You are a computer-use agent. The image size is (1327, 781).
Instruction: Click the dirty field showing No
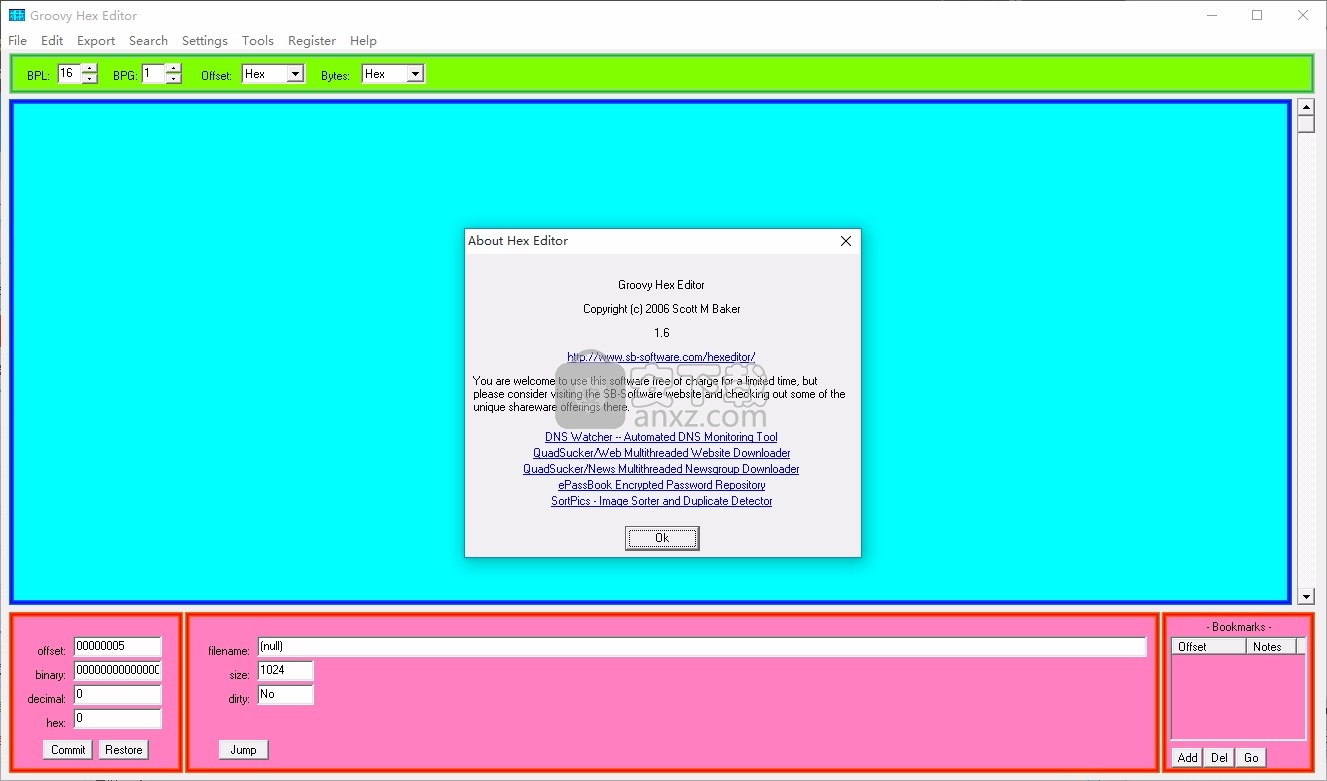pyautogui.click(x=285, y=695)
